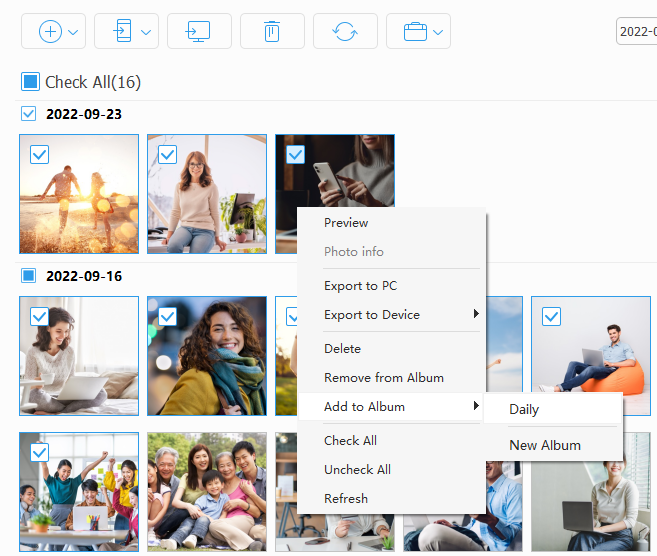Pick the Daily album in the submenu
Screen dimensions: 657x556
(524, 409)
